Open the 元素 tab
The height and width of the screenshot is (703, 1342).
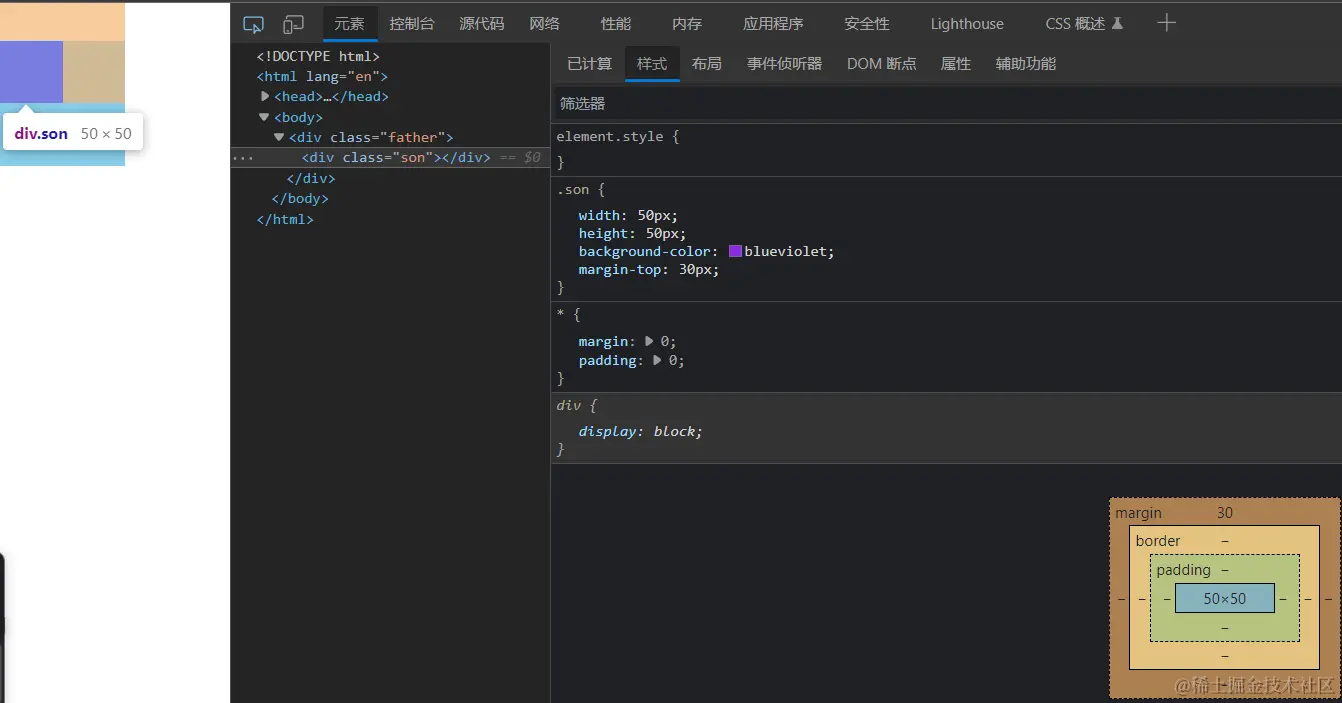coord(350,24)
